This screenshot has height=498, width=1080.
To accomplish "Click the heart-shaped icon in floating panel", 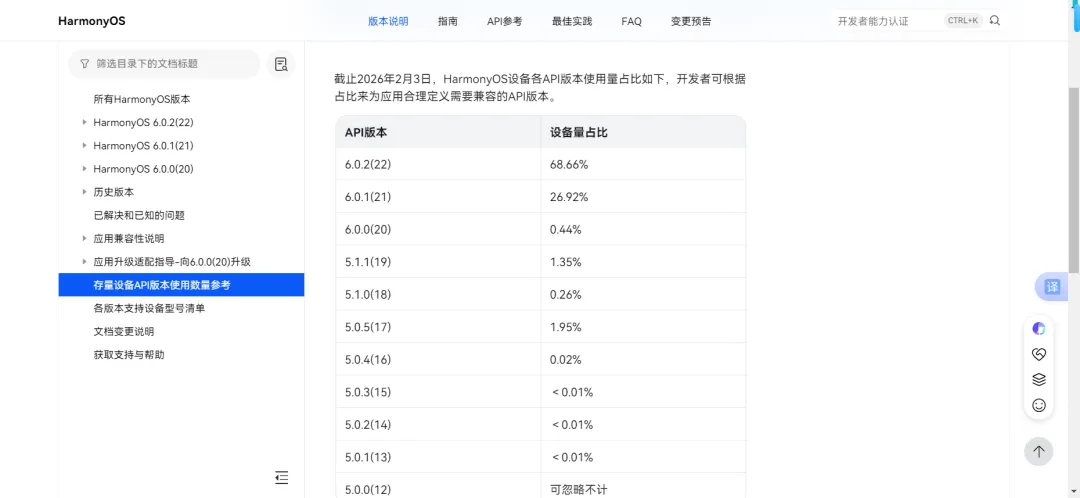I will (x=1039, y=354).
